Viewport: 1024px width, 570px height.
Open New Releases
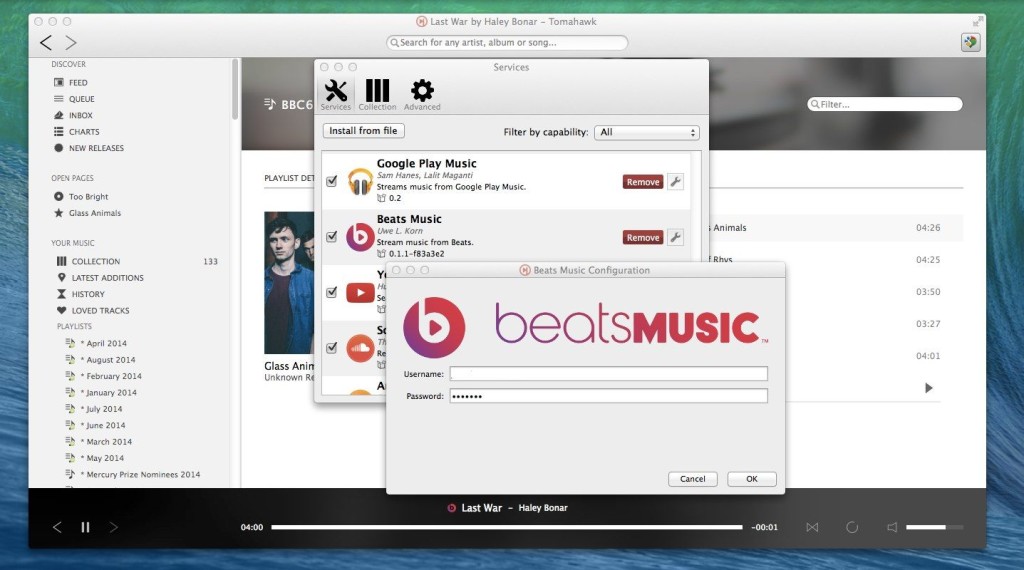[x=96, y=148]
